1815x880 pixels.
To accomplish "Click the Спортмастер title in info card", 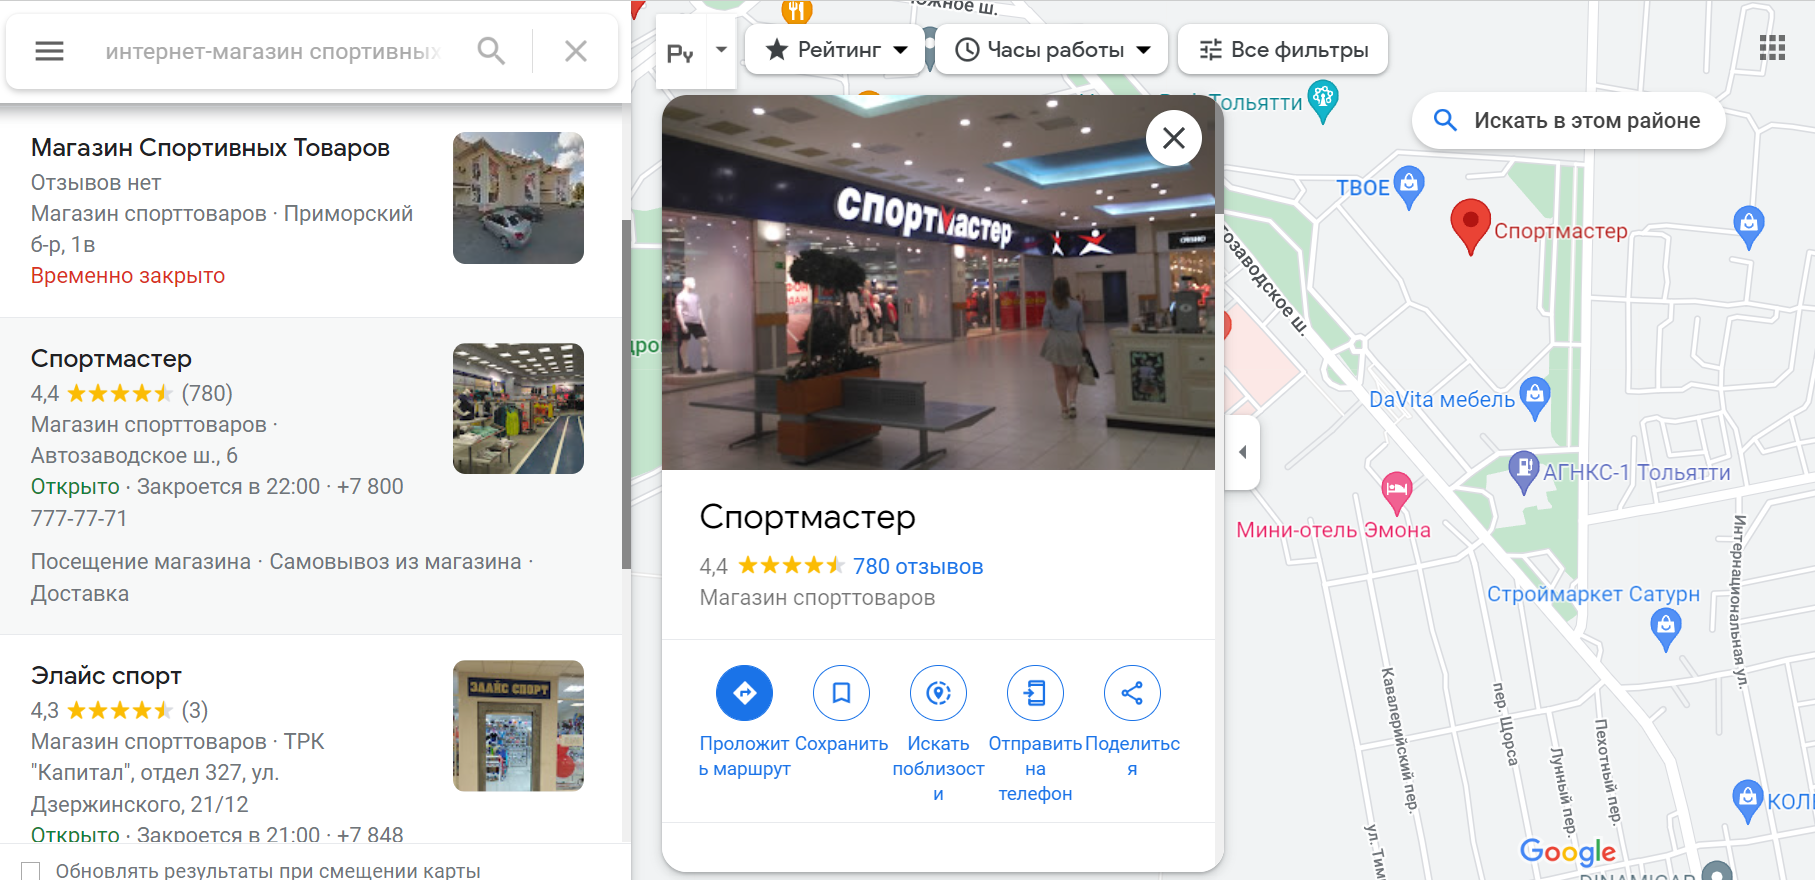I will coord(808,517).
